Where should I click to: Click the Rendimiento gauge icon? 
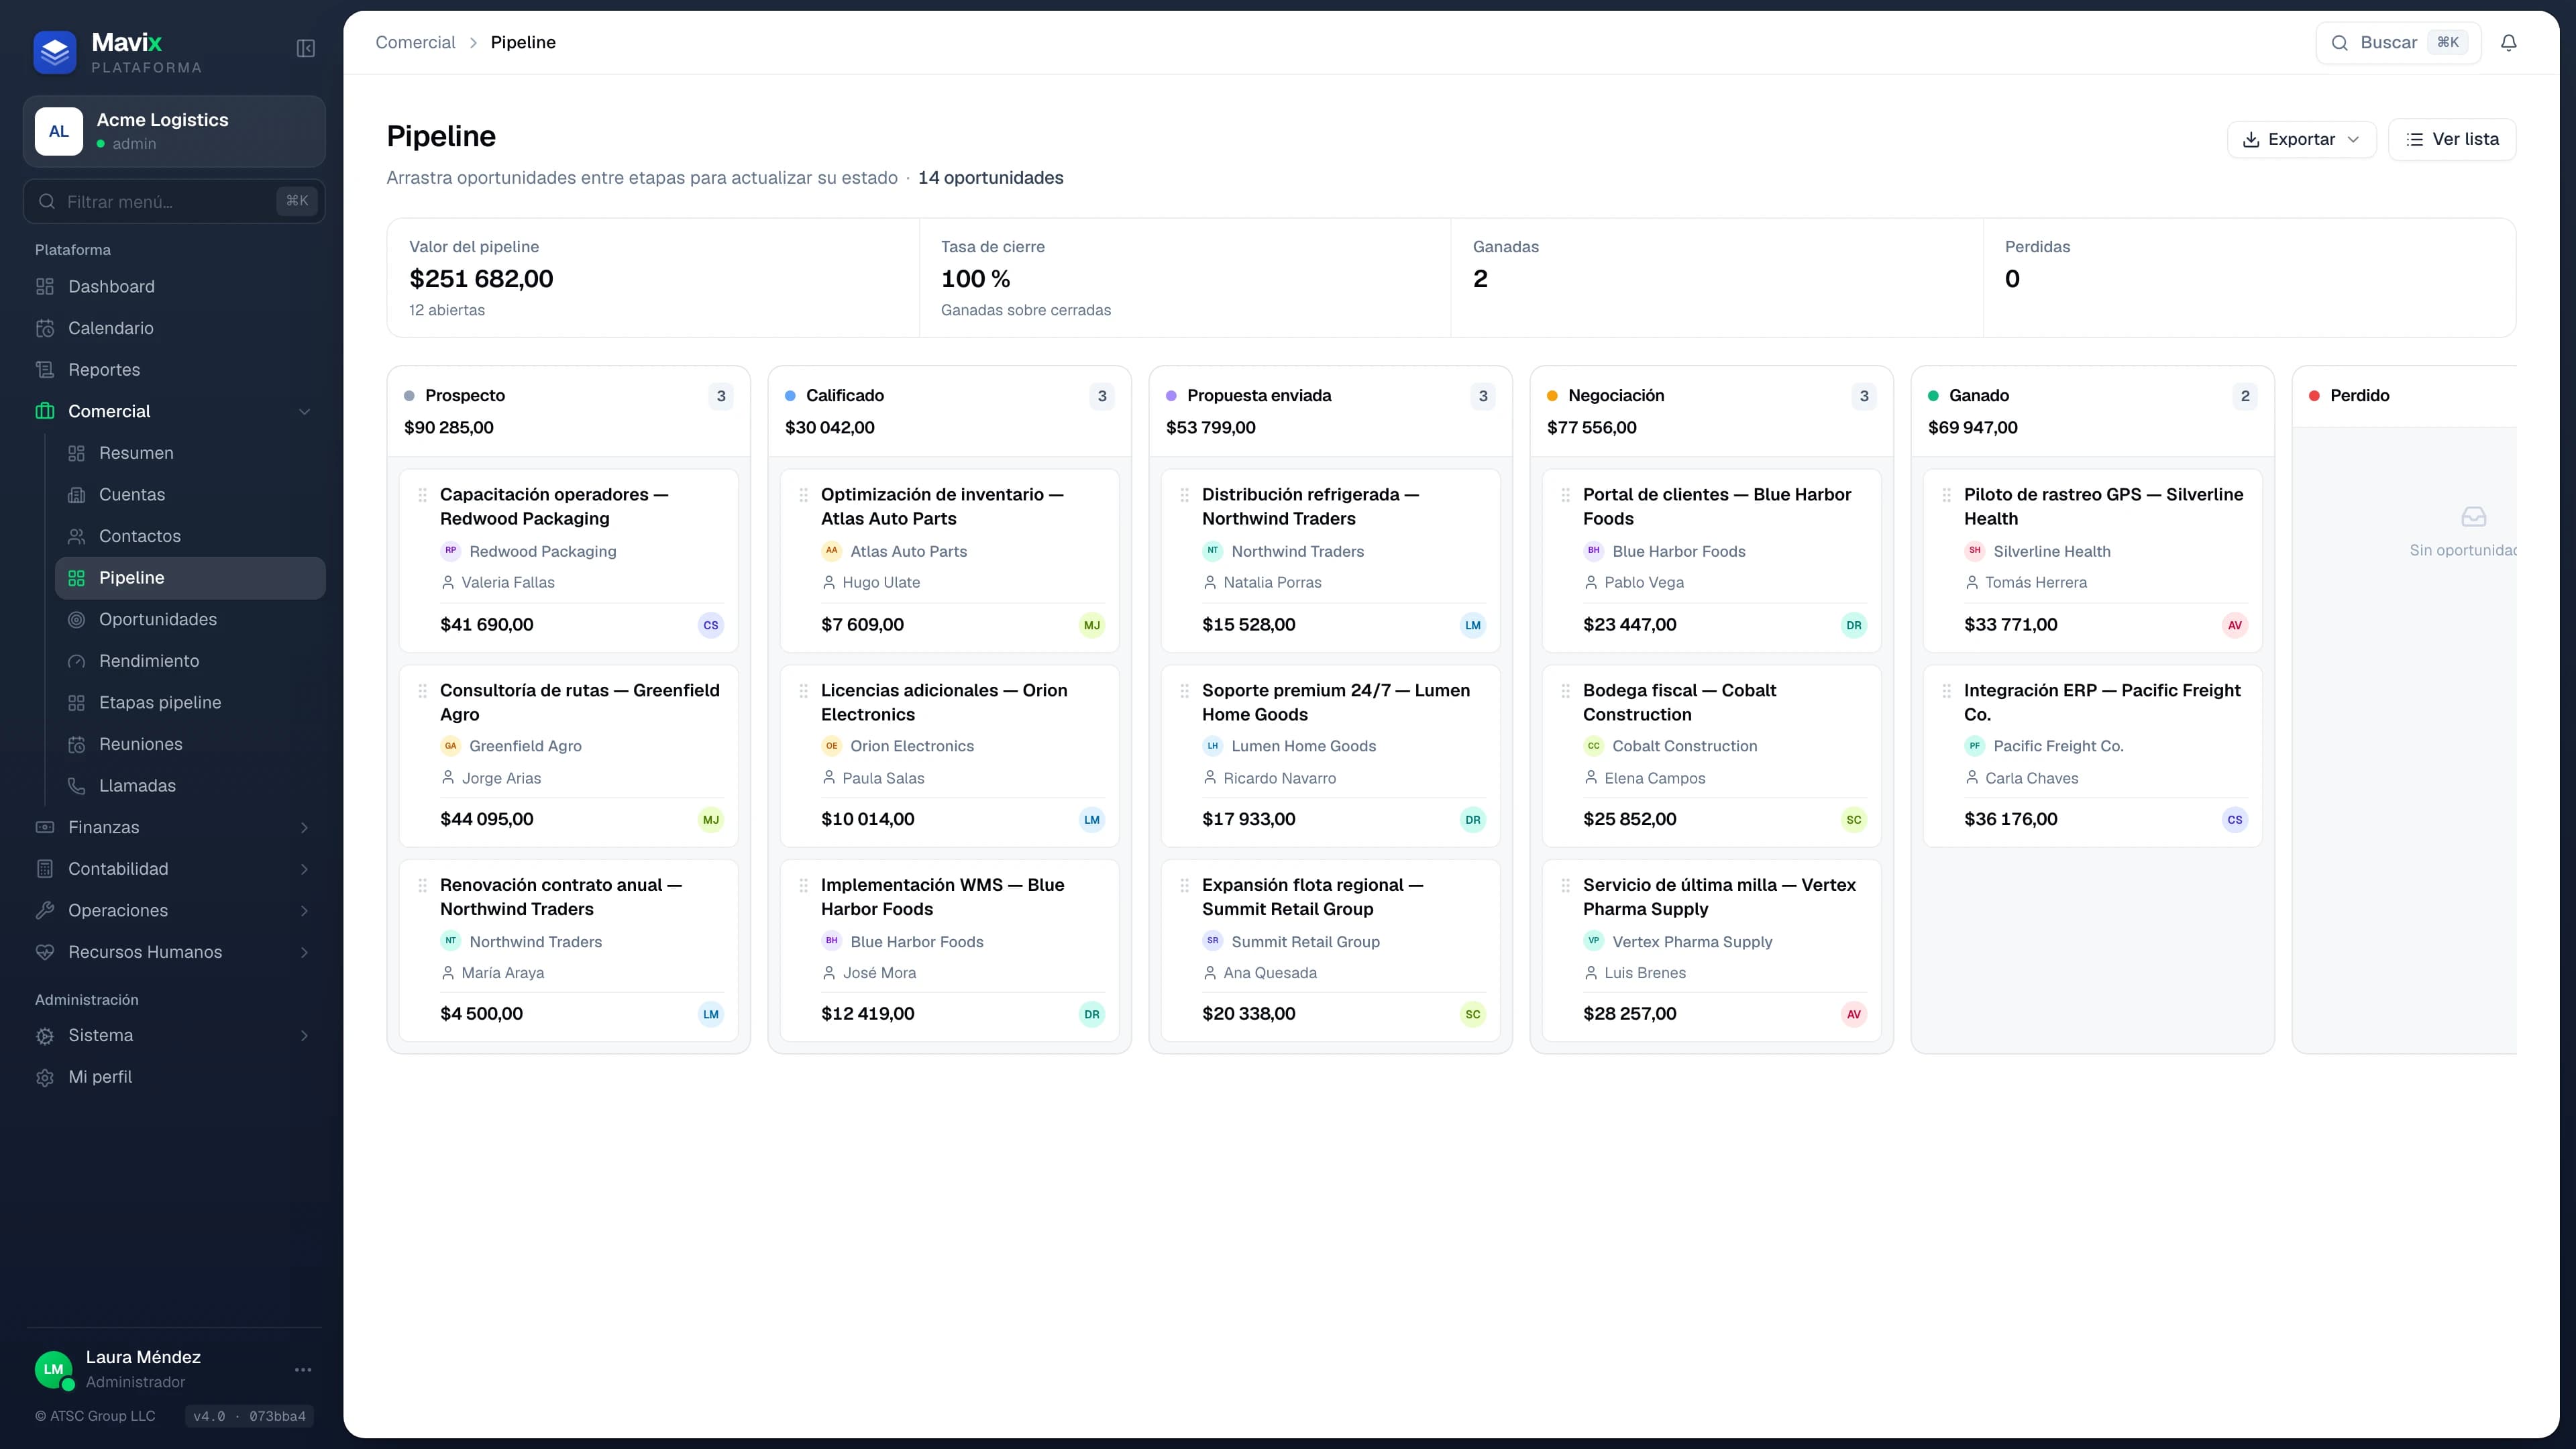76,661
